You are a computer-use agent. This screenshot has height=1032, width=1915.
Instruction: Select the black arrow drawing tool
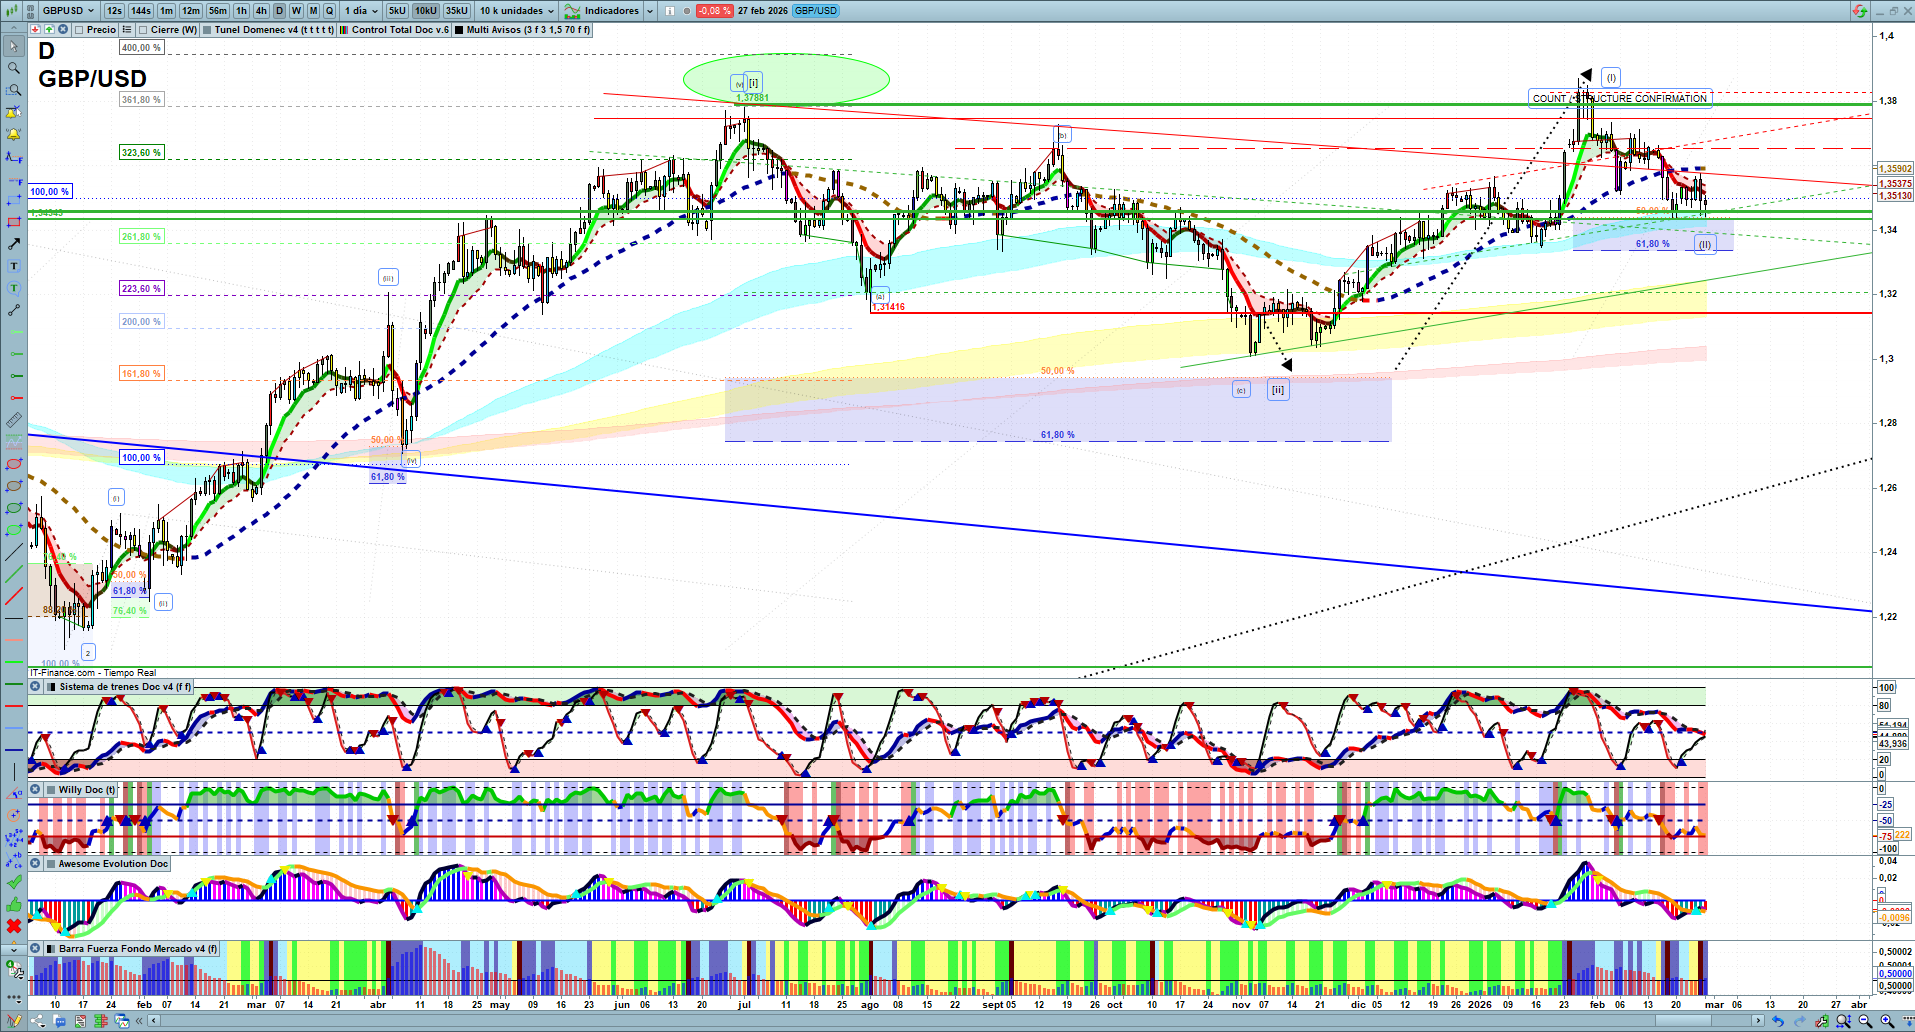(x=14, y=244)
